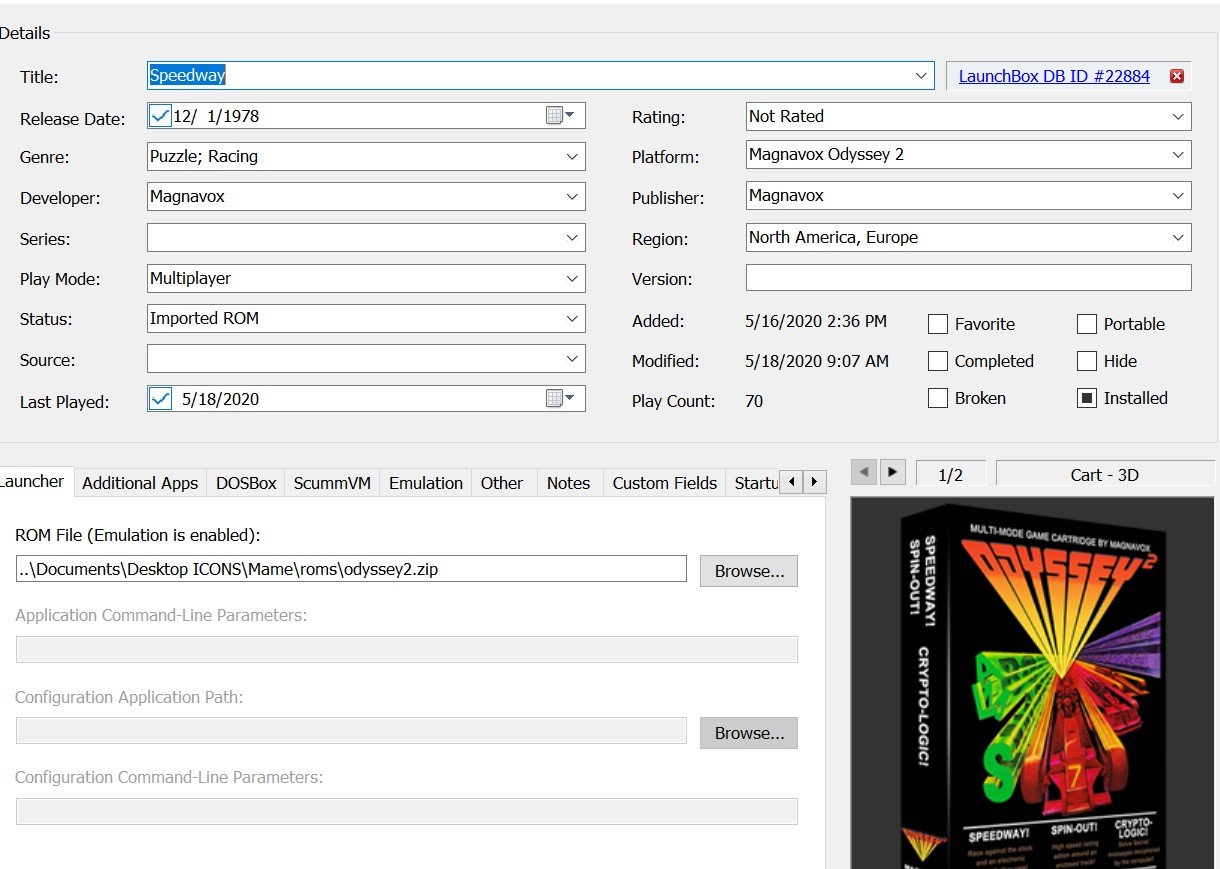Viewport: 1220px width, 869px height.
Task: Open the Developer dropdown
Action: [x=572, y=197]
